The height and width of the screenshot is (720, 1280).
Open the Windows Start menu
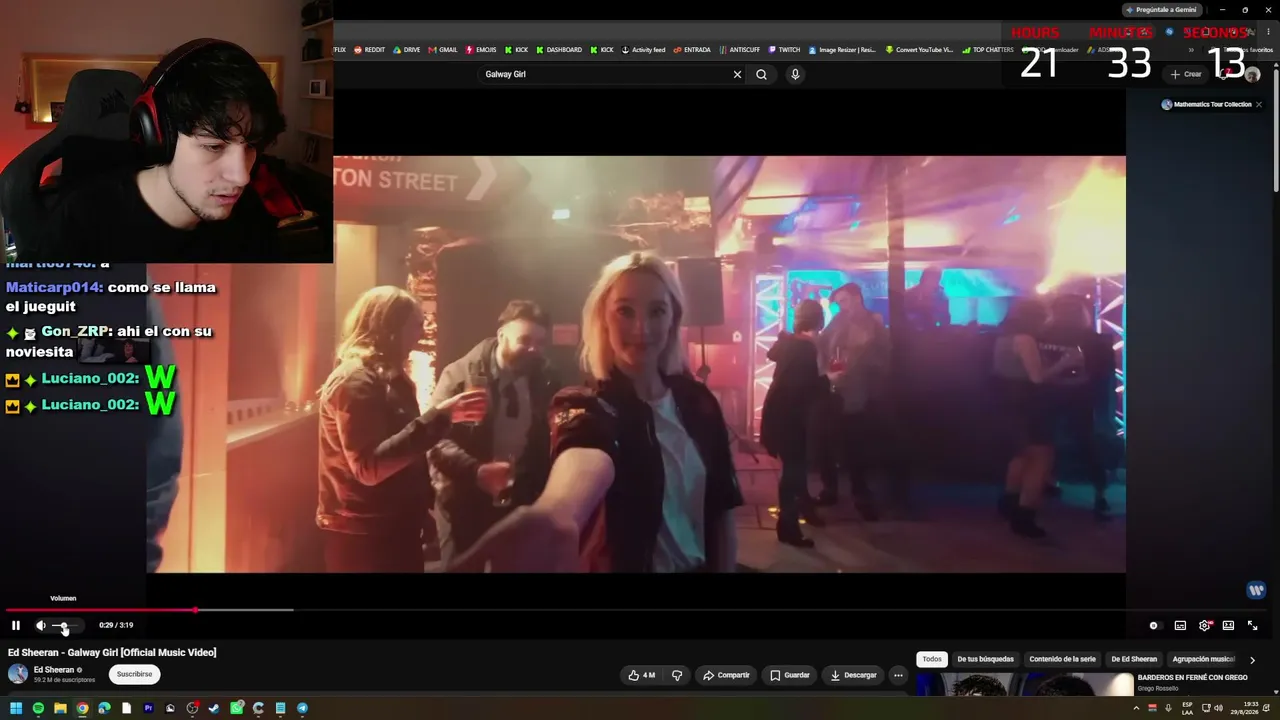(16, 709)
